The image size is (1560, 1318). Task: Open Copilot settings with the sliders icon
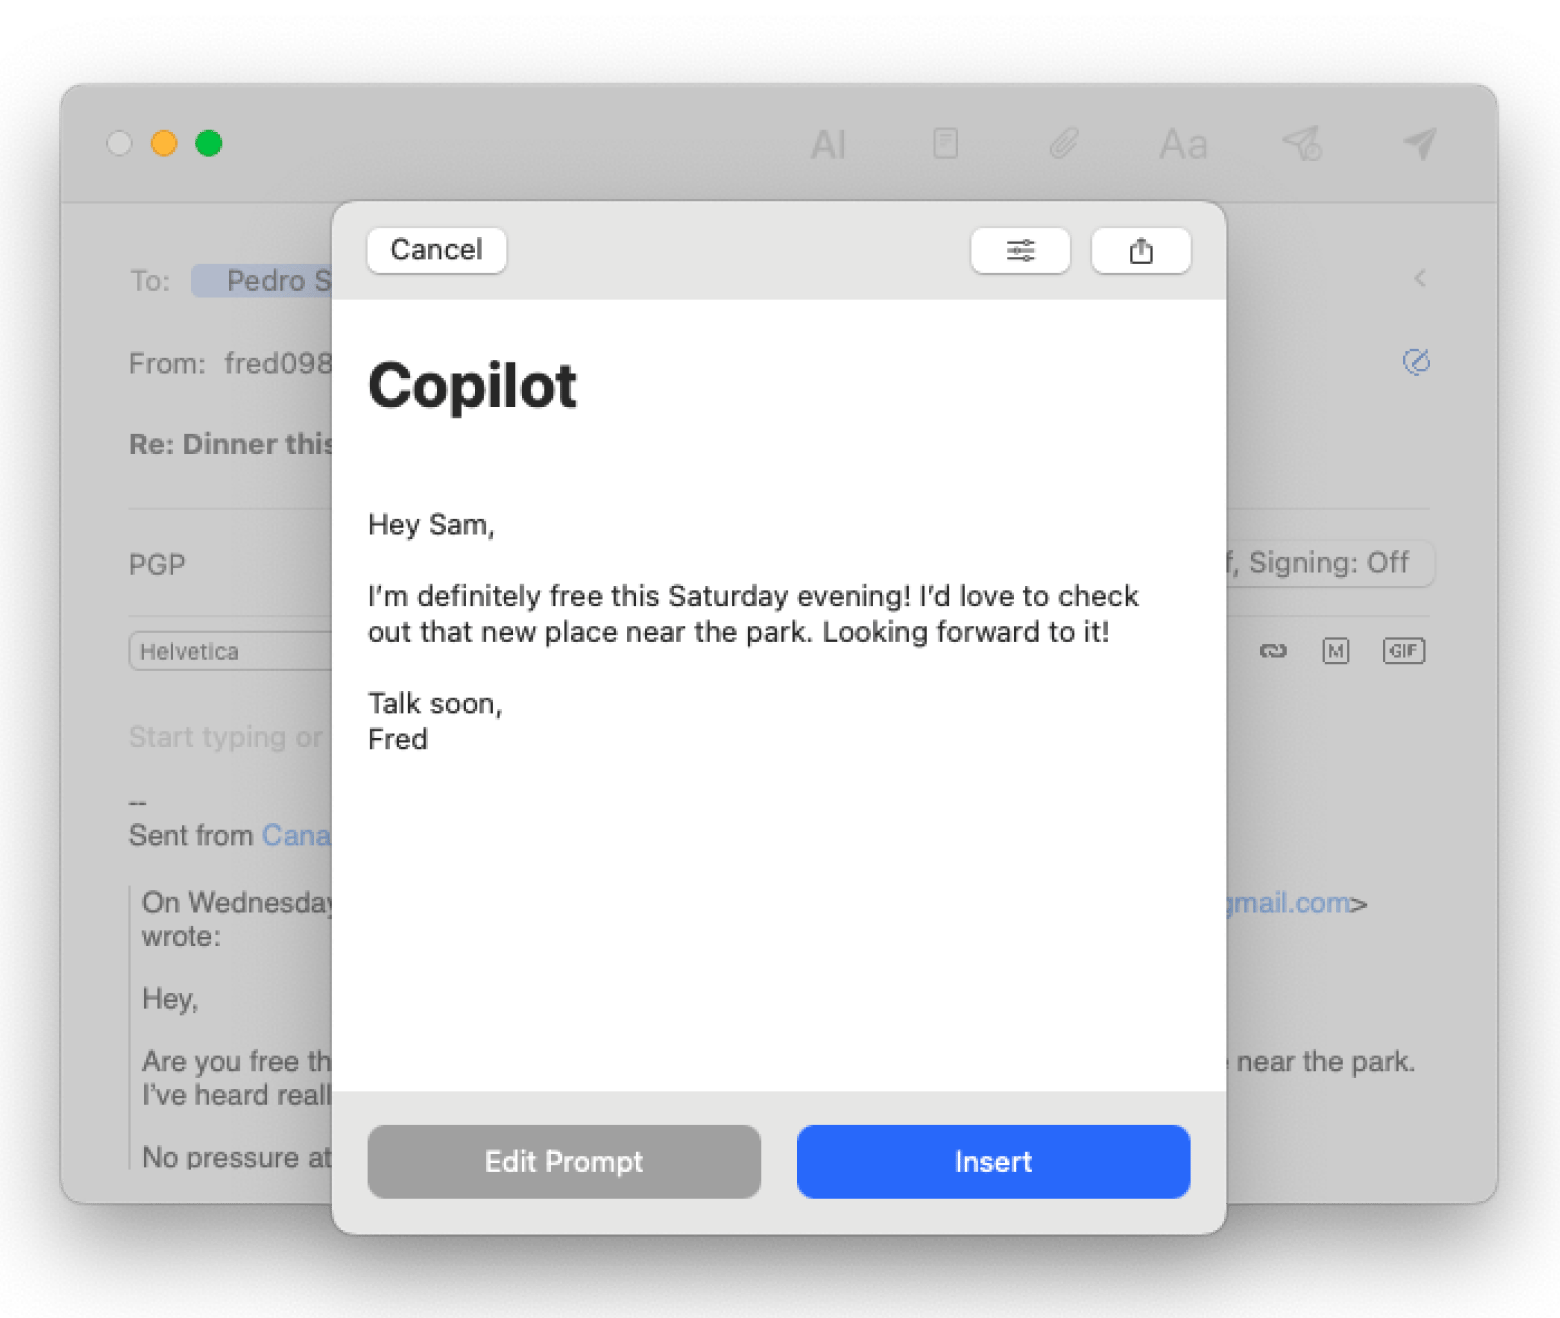click(1020, 250)
